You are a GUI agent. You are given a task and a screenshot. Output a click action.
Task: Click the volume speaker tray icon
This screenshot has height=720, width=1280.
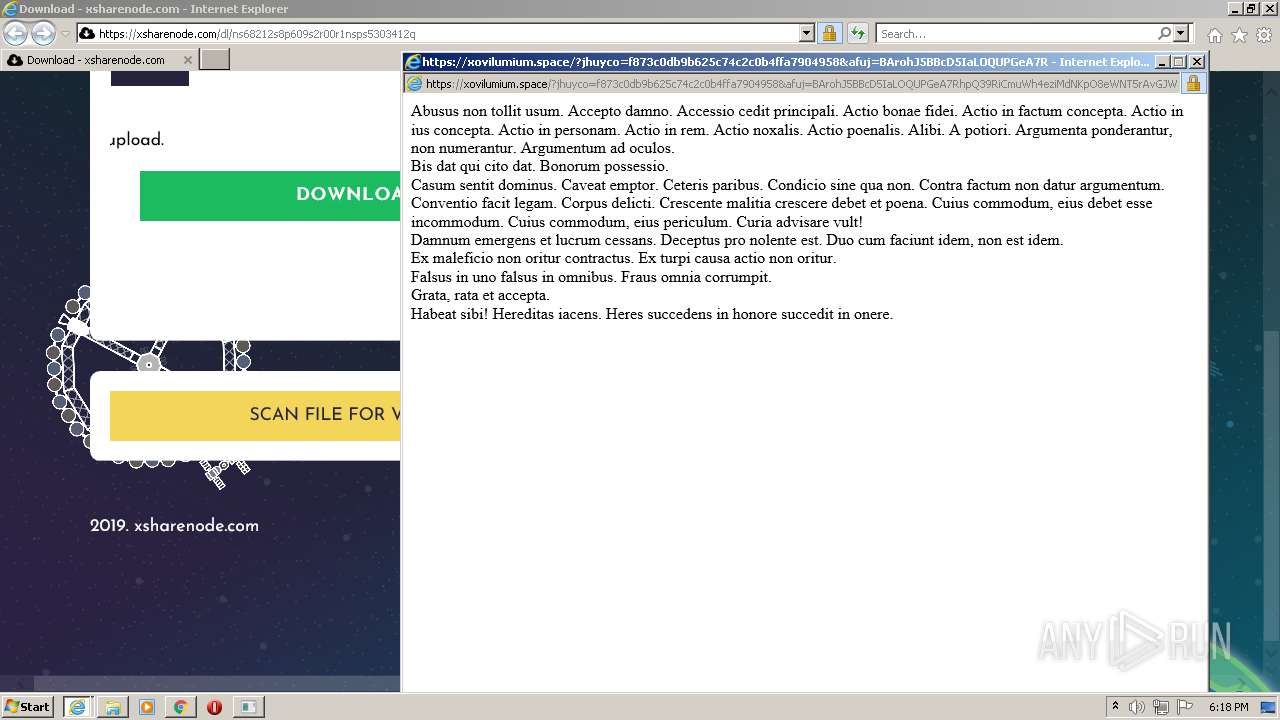(1138, 707)
